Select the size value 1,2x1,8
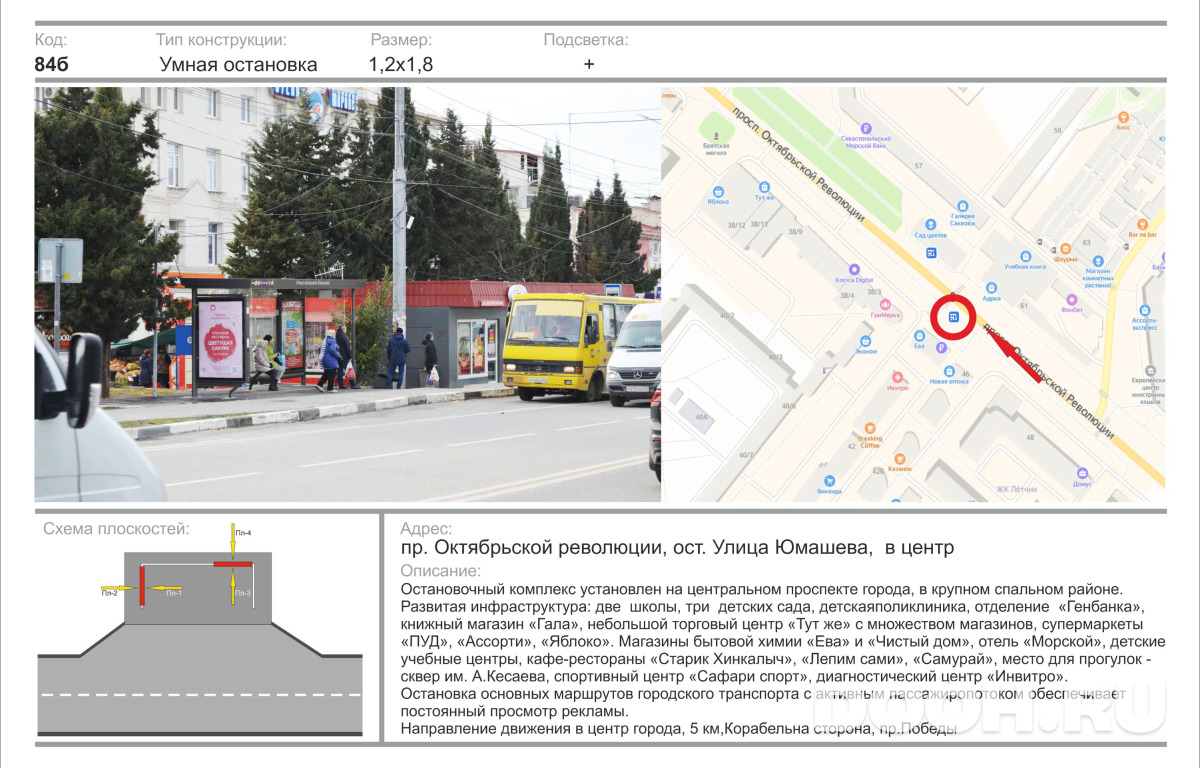Screen dimensions: 1200x768 point(400,65)
